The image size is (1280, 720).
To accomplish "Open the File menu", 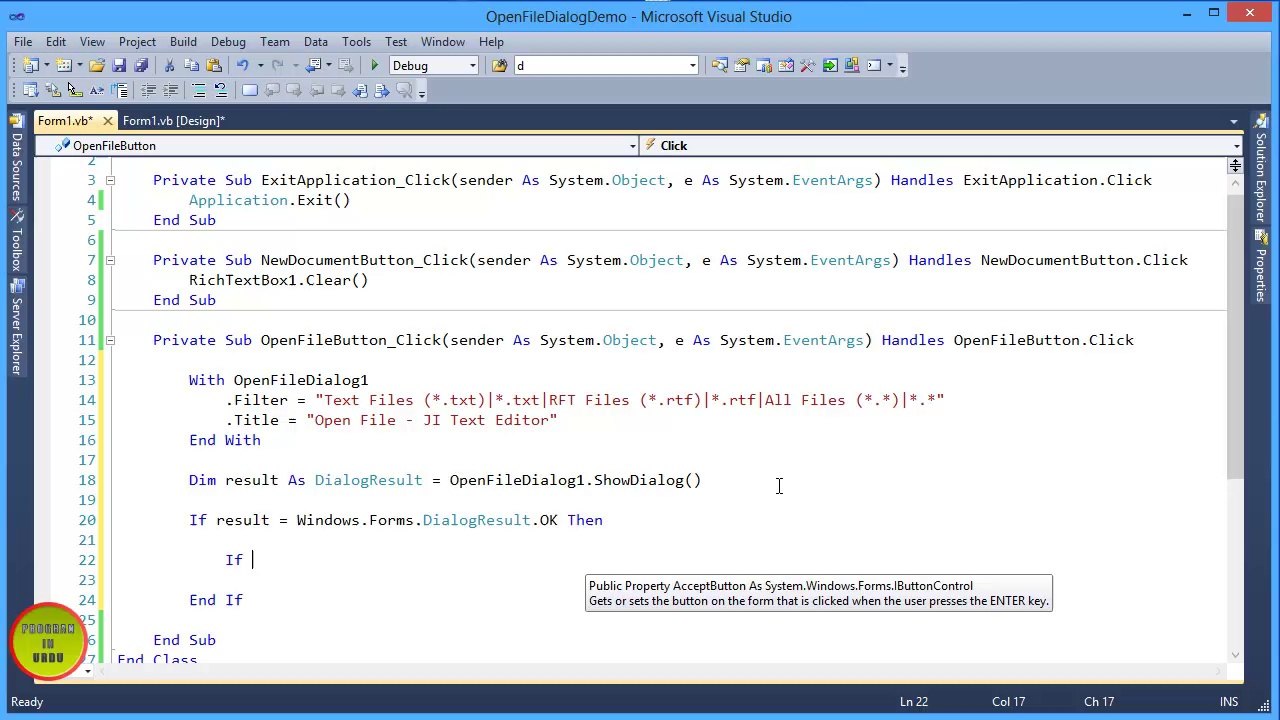I will click(22, 42).
